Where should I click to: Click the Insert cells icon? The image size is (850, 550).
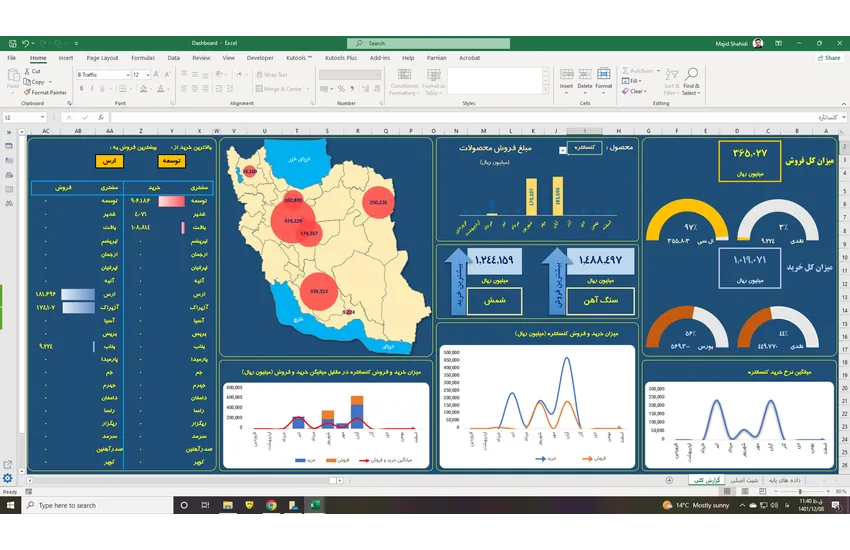(566, 73)
